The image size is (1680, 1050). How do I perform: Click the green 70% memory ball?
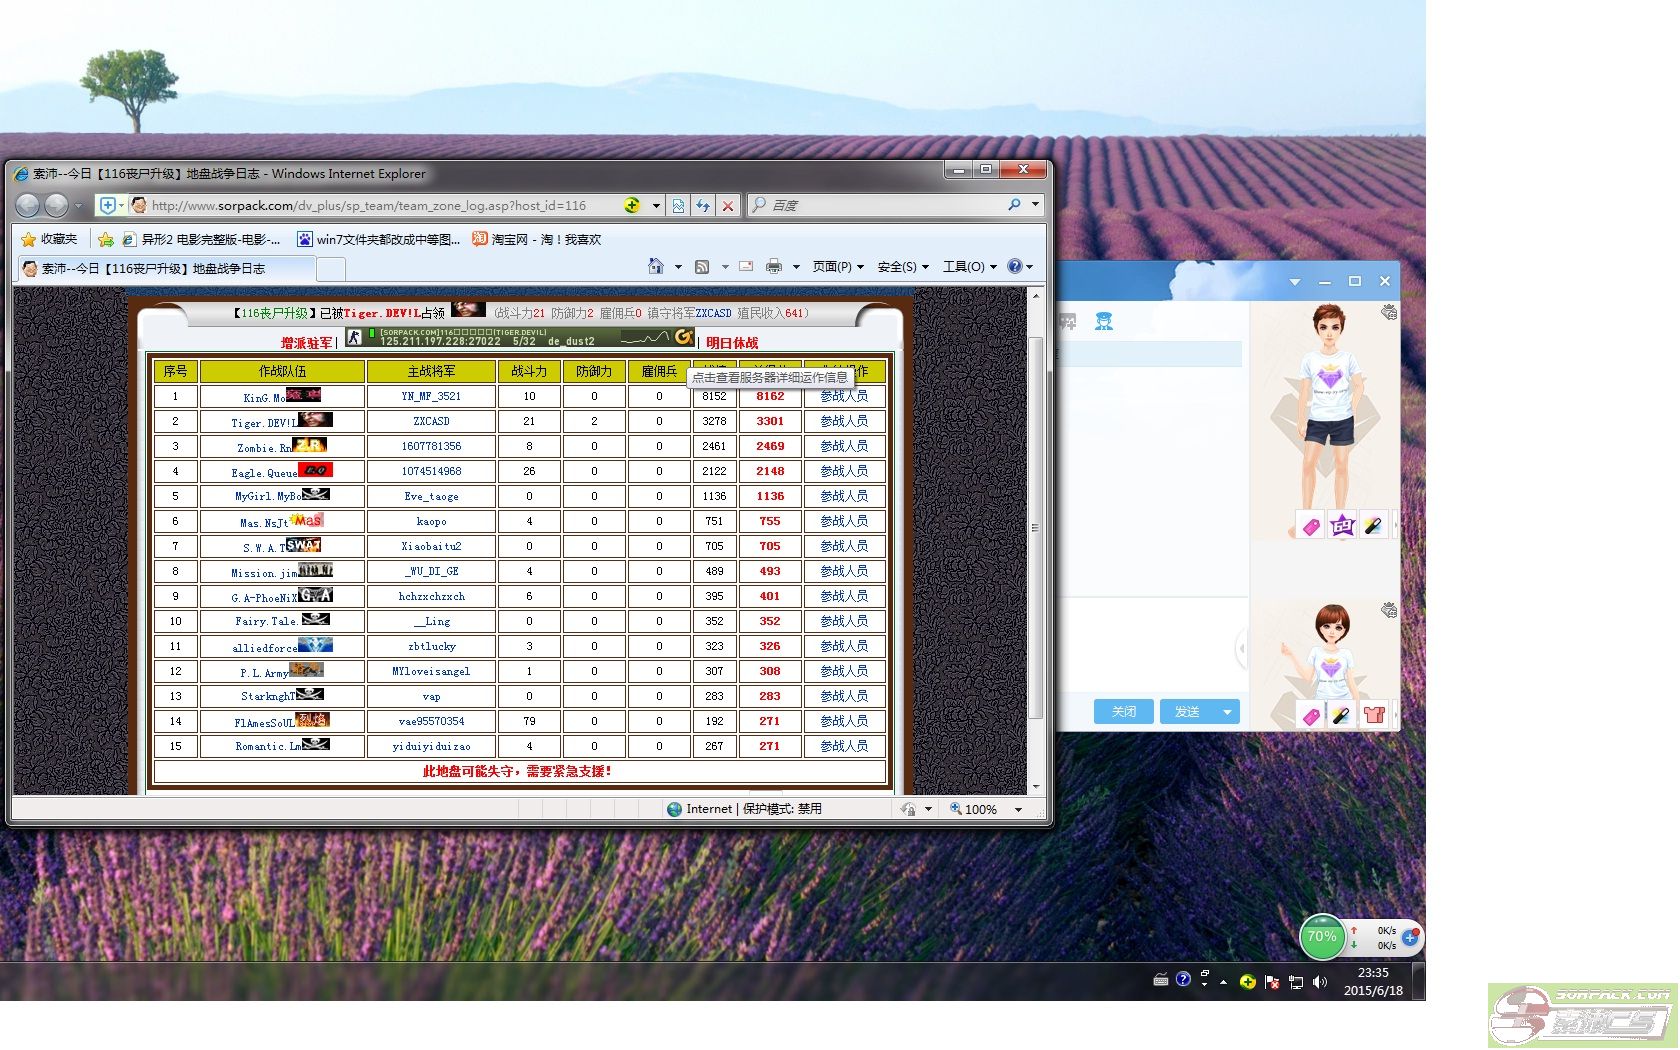coord(1322,937)
